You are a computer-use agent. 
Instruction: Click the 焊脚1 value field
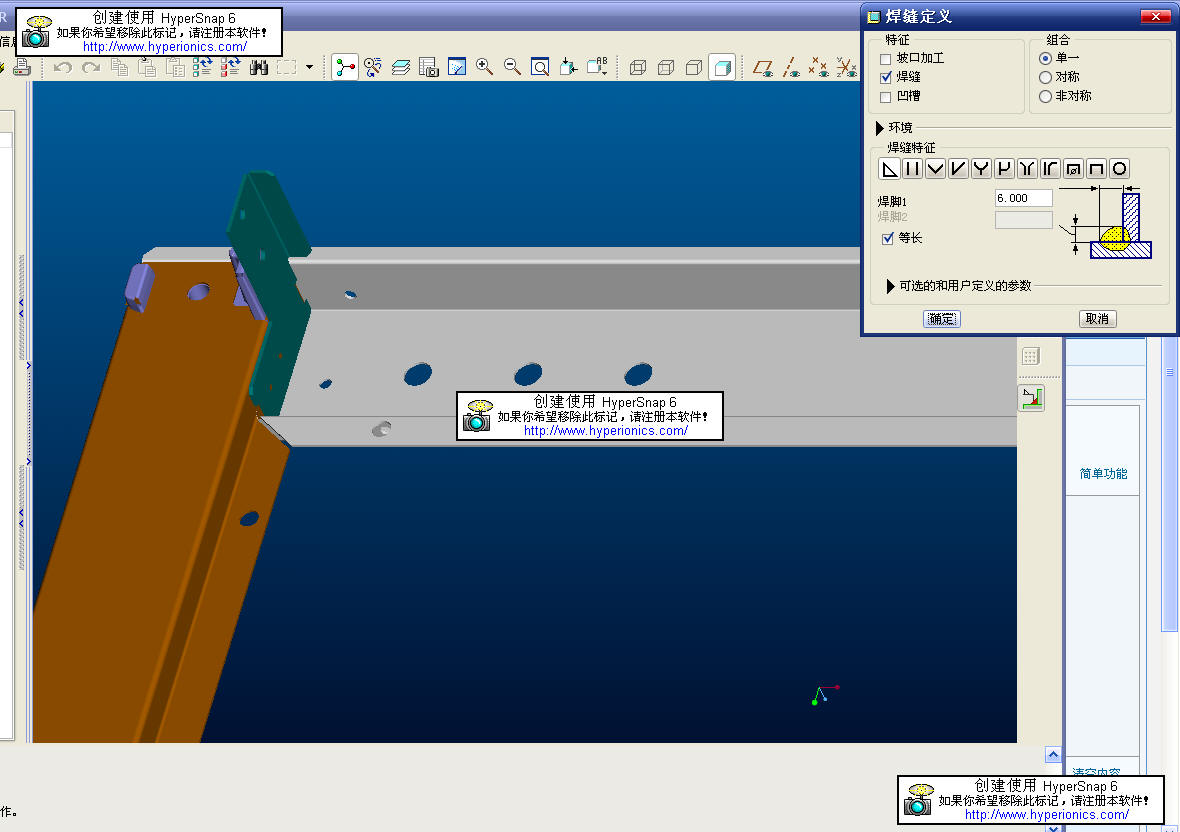coord(1023,199)
